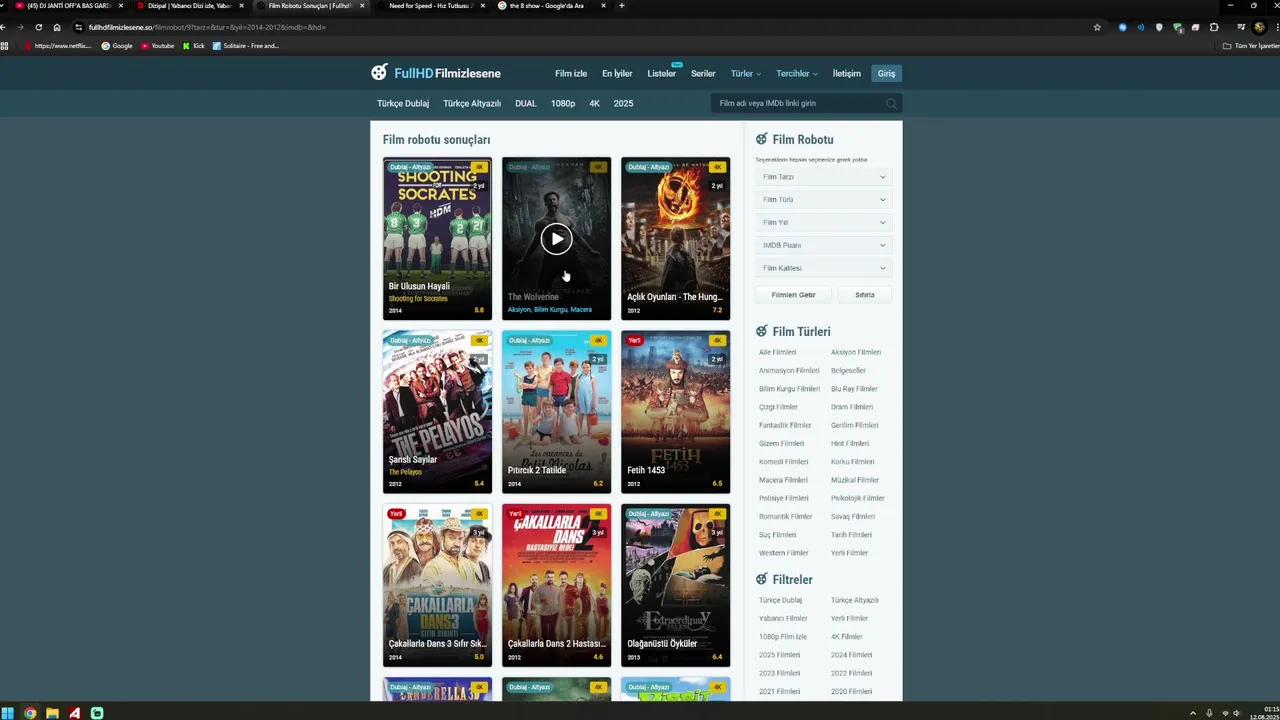
Task: Open the browser extensions puzzle icon
Action: pyautogui.click(x=1214, y=27)
